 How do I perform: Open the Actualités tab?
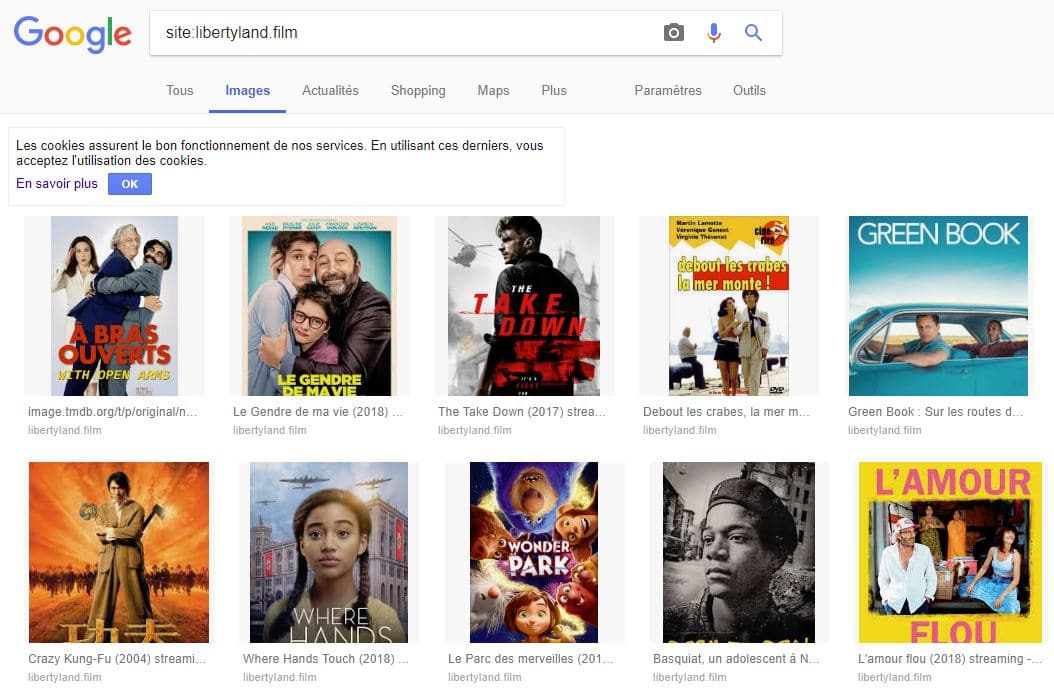coord(330,90)
